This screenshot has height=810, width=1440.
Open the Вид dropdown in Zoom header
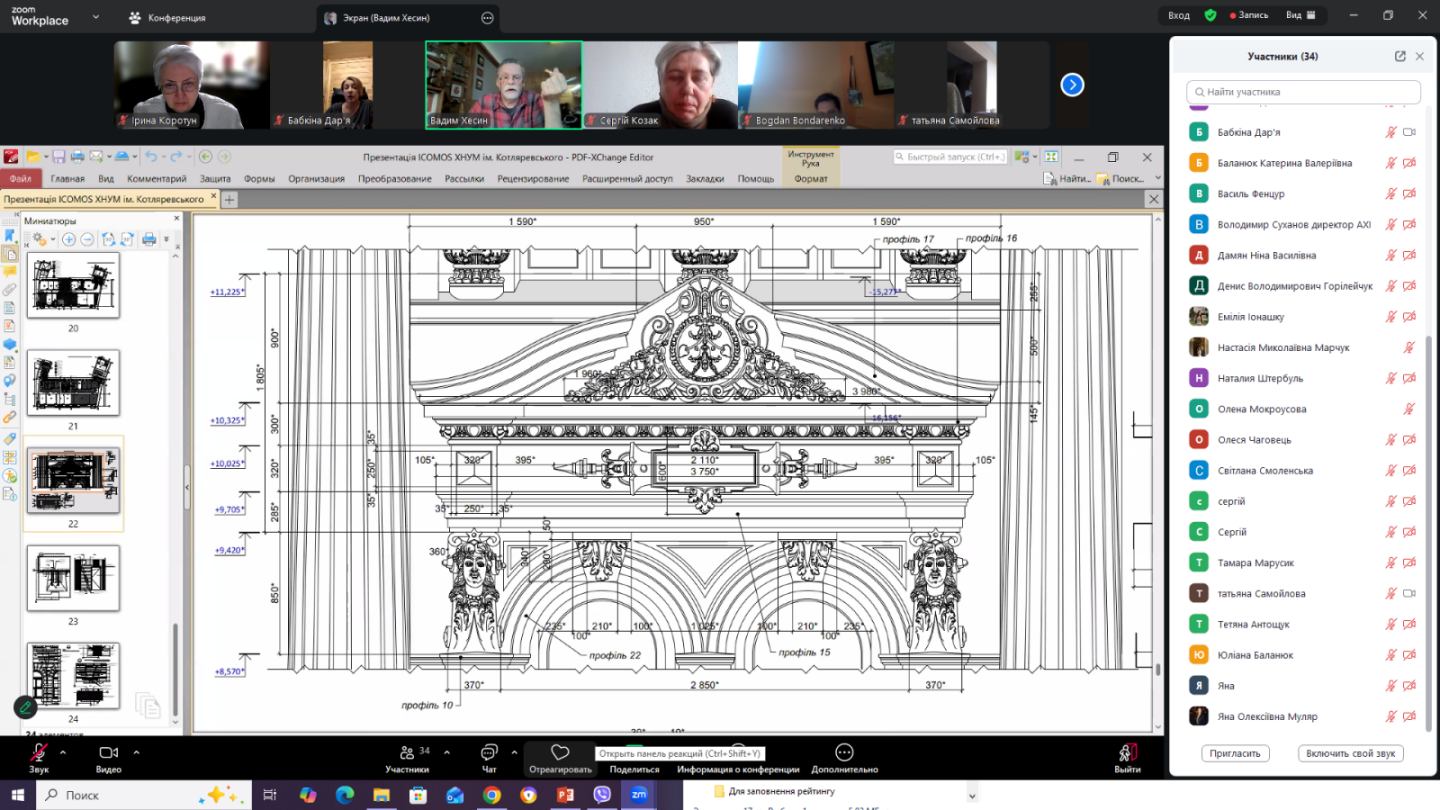point(1305,15)
